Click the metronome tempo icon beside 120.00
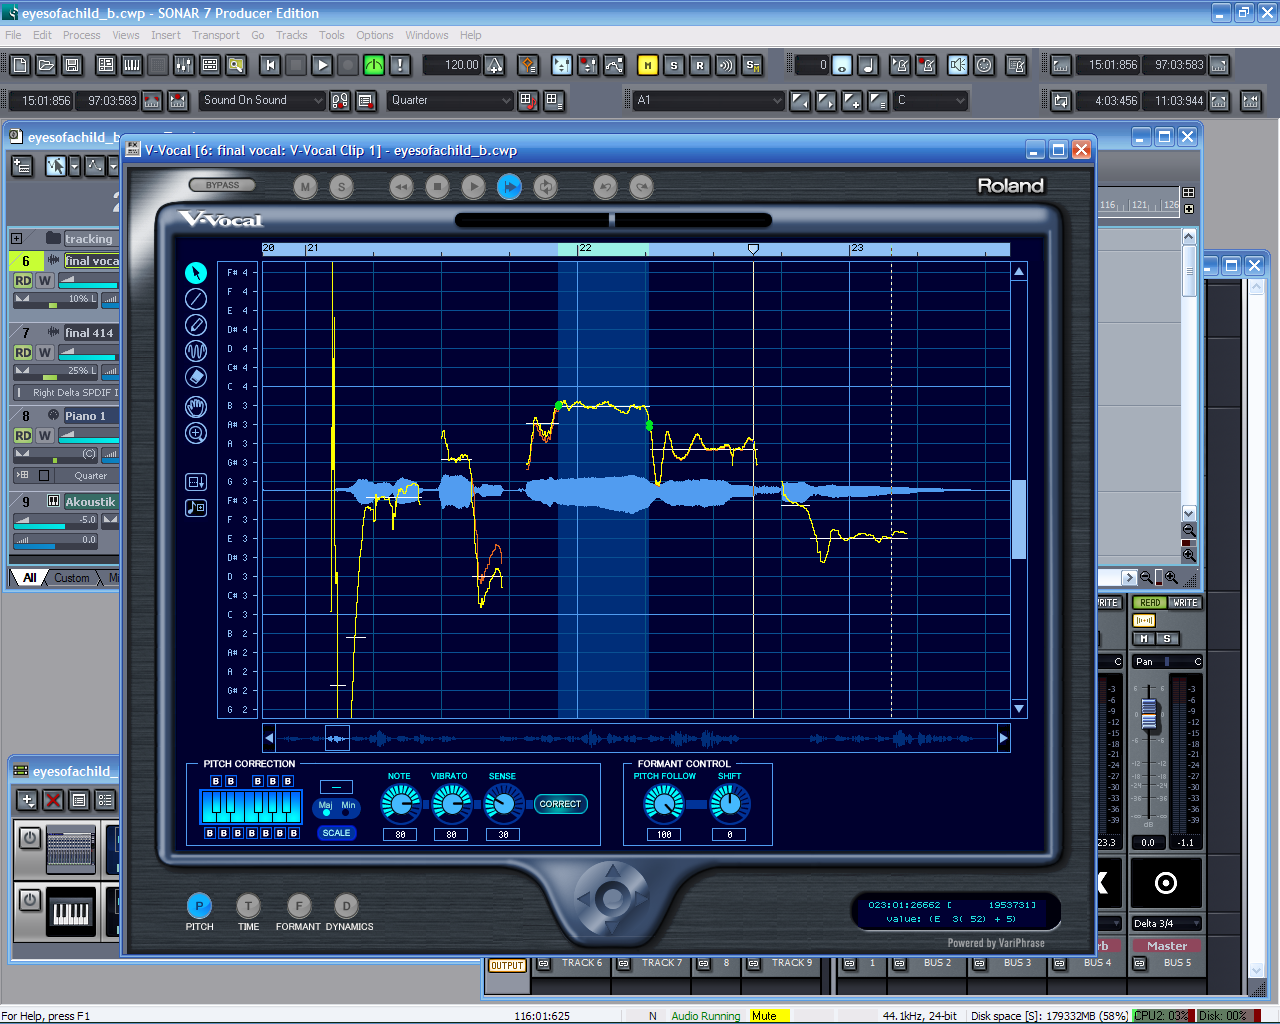 coord(495,65)
